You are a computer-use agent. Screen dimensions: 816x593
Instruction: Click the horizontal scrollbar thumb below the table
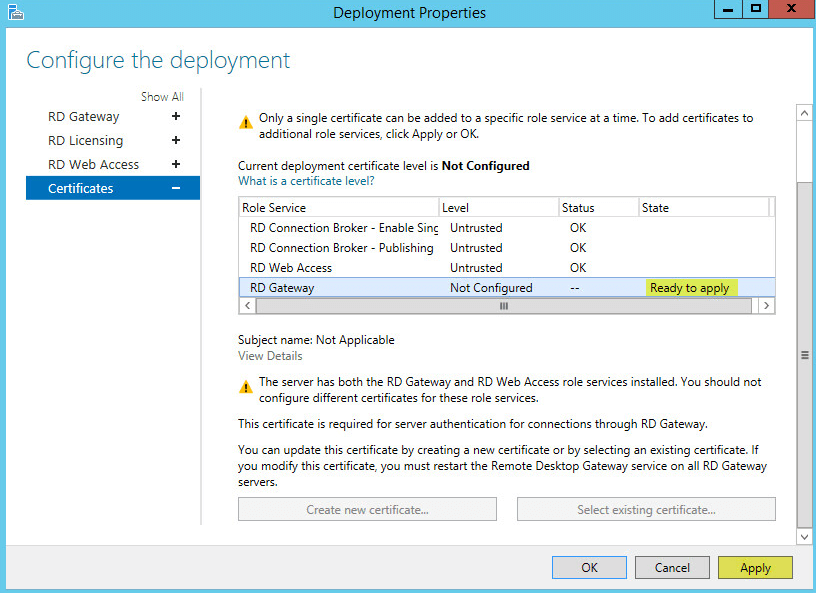point(503,306)
